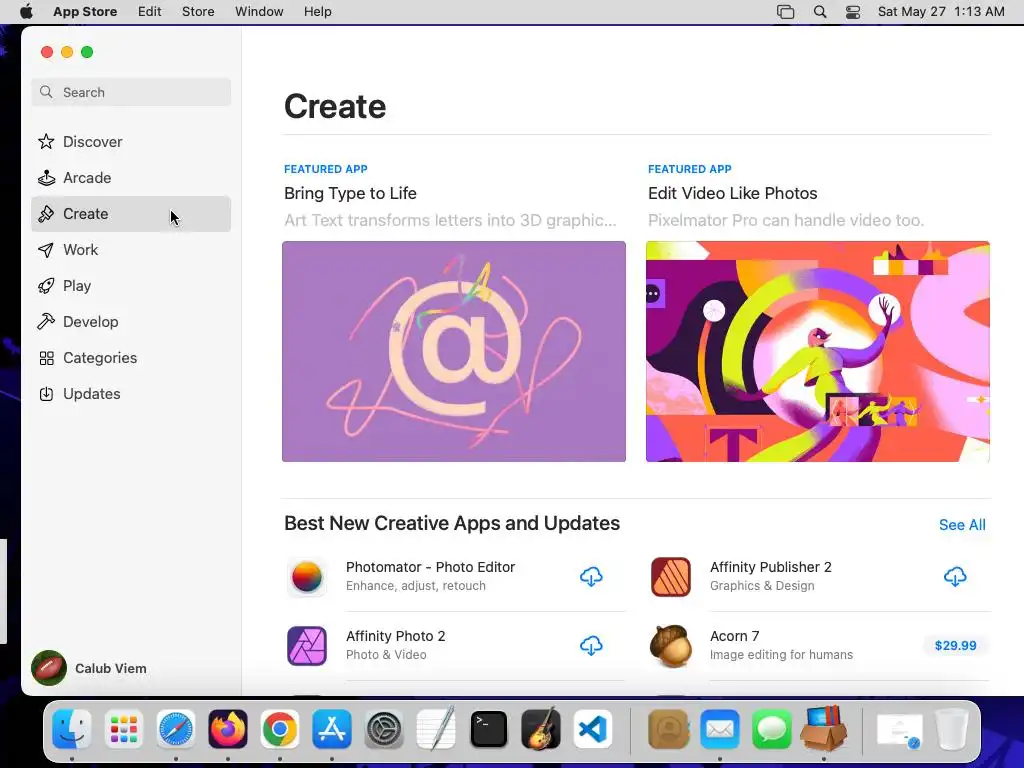Viewport: 1024px width, 768px height.
Task: Open the Affinity Publisher 2 app icon
Action: pos(671,577)
